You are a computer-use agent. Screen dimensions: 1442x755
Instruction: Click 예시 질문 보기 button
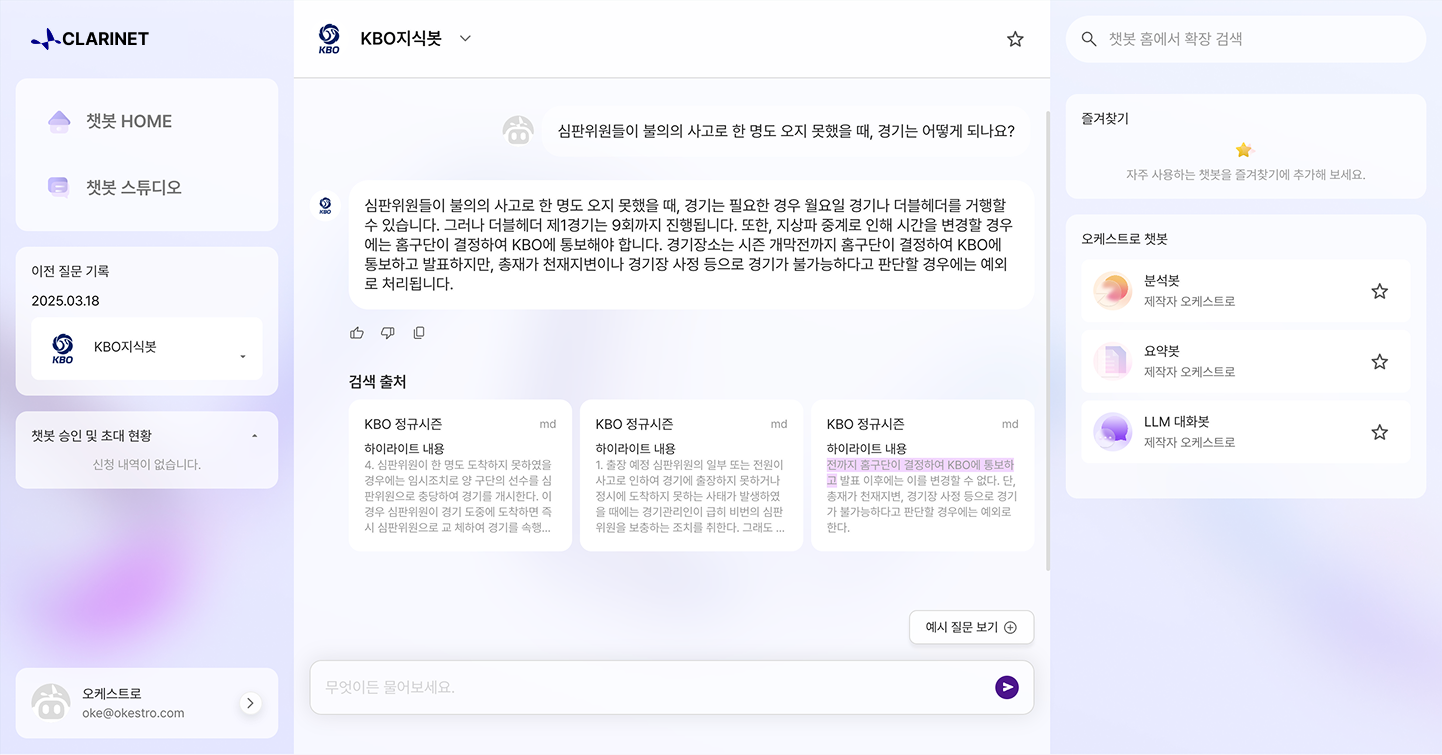(x=971, y=628)
